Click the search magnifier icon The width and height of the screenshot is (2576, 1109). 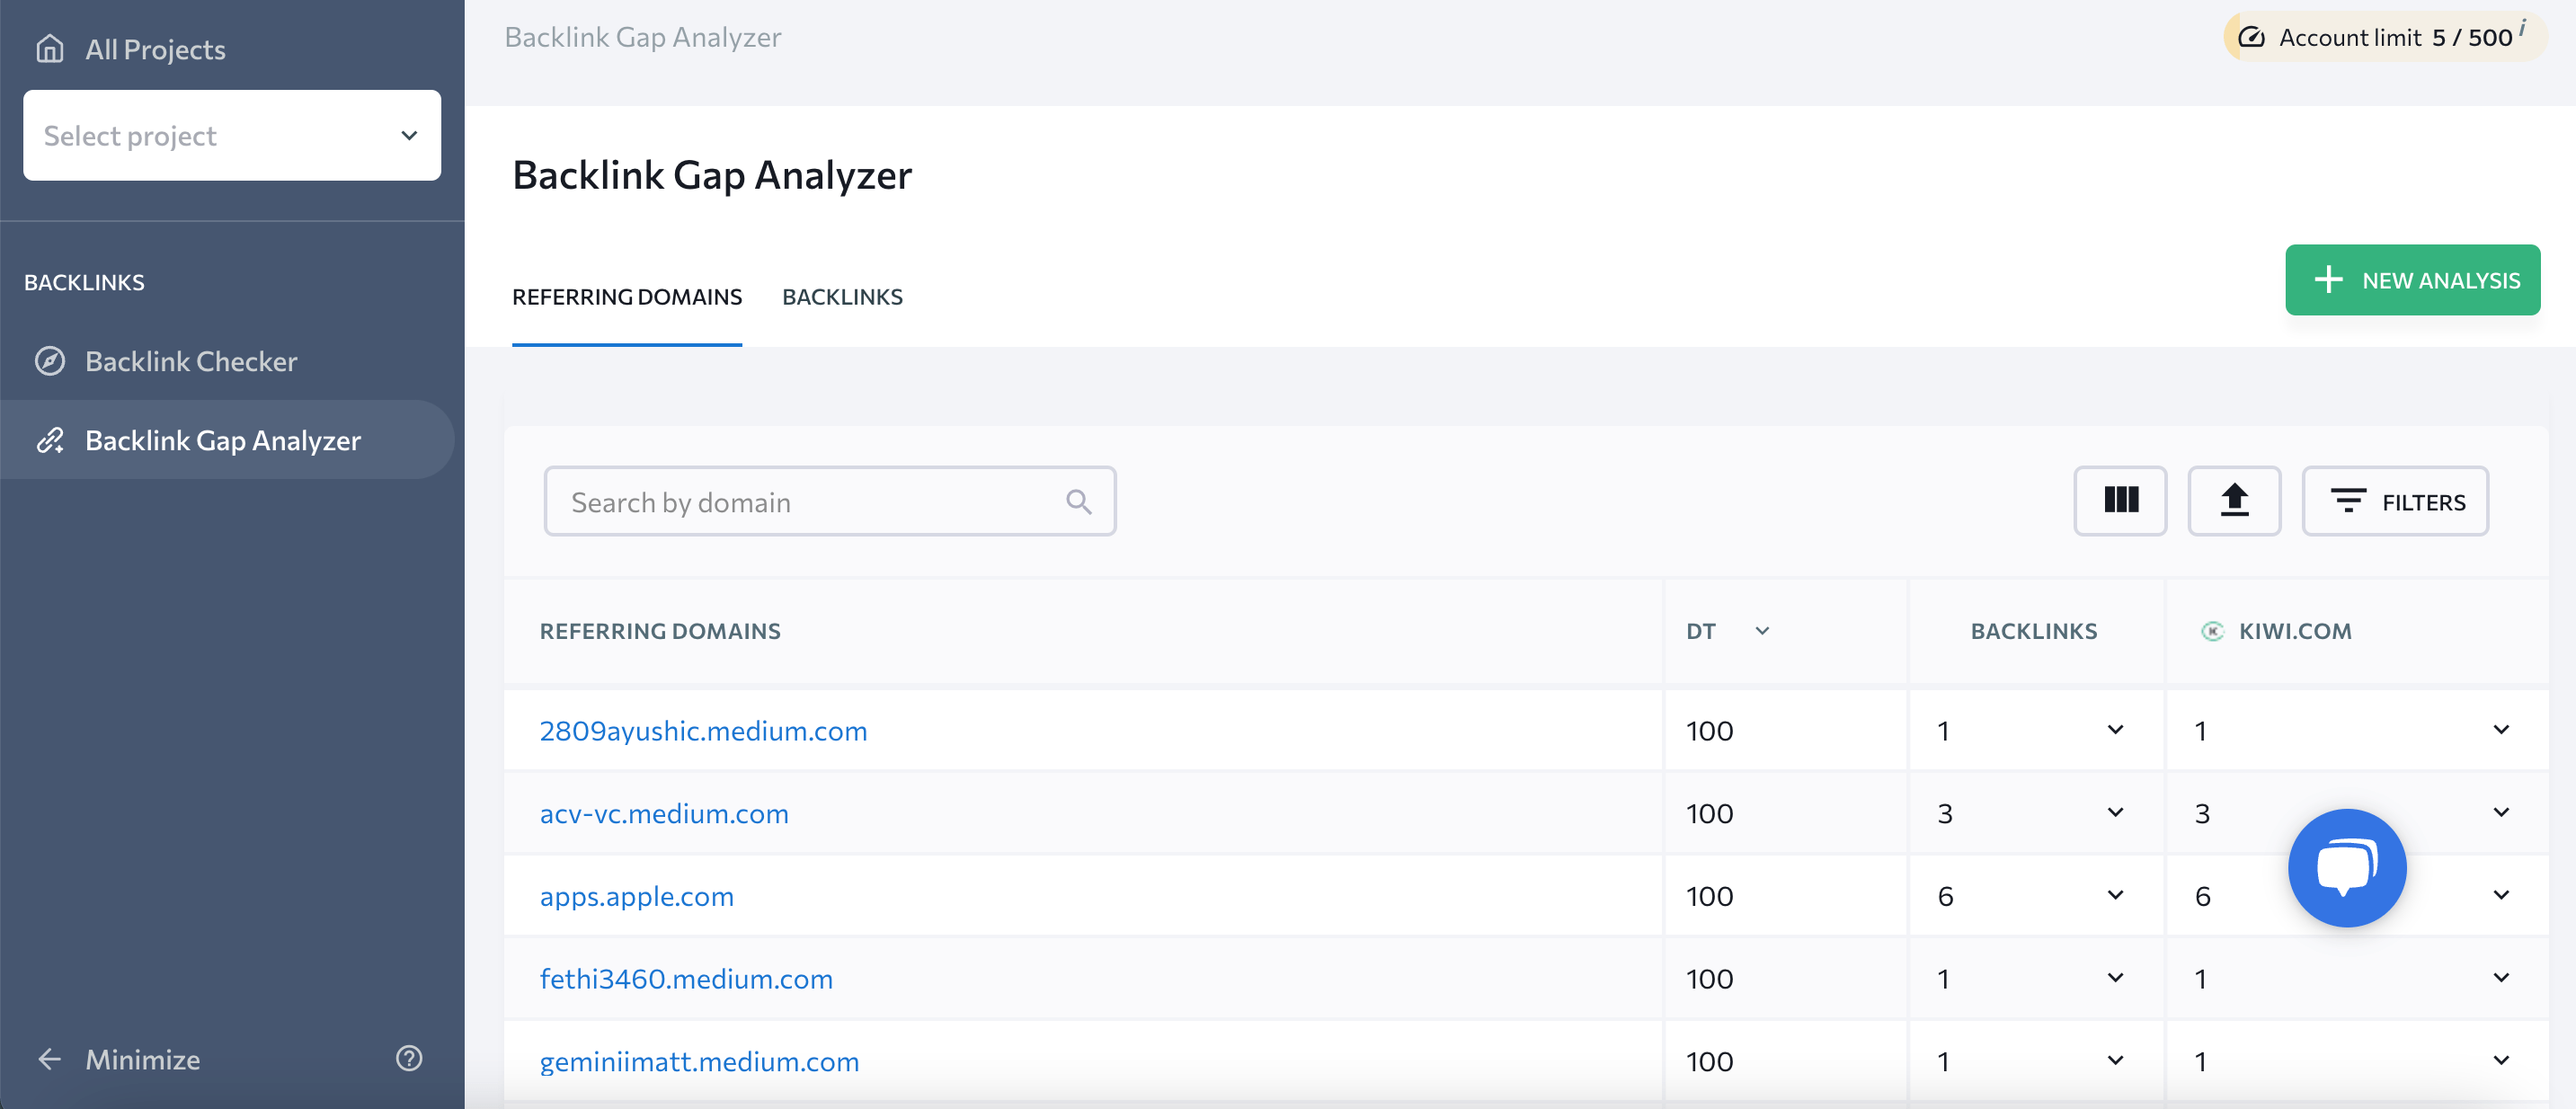(1079, 501)
